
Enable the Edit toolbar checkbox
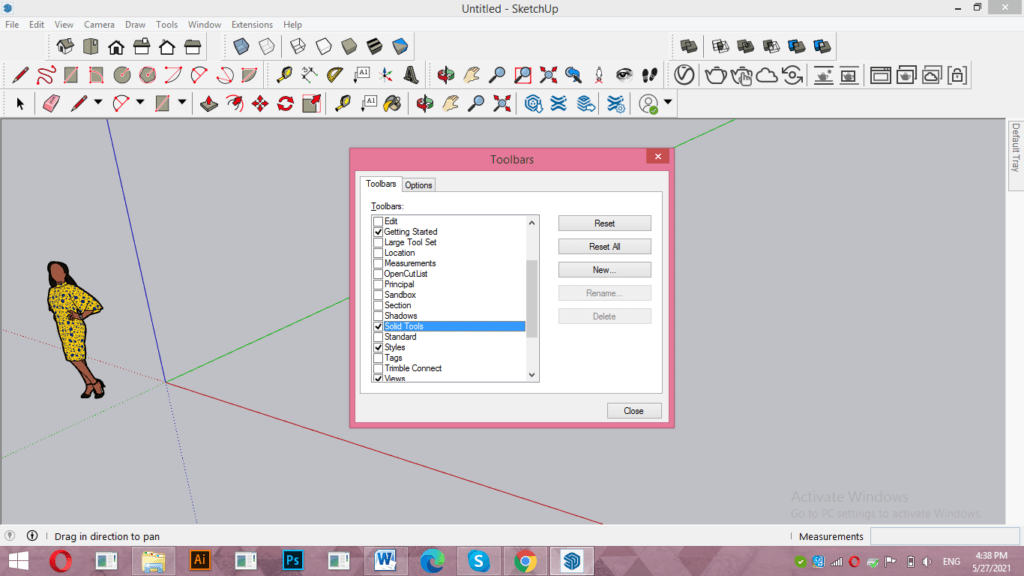coord(378,221)
